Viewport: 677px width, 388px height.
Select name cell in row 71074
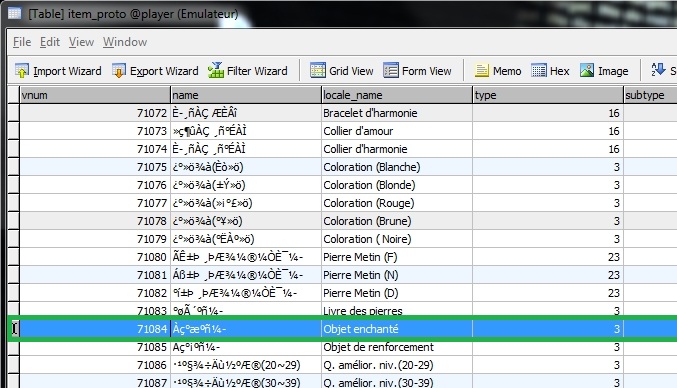[246, 149]
